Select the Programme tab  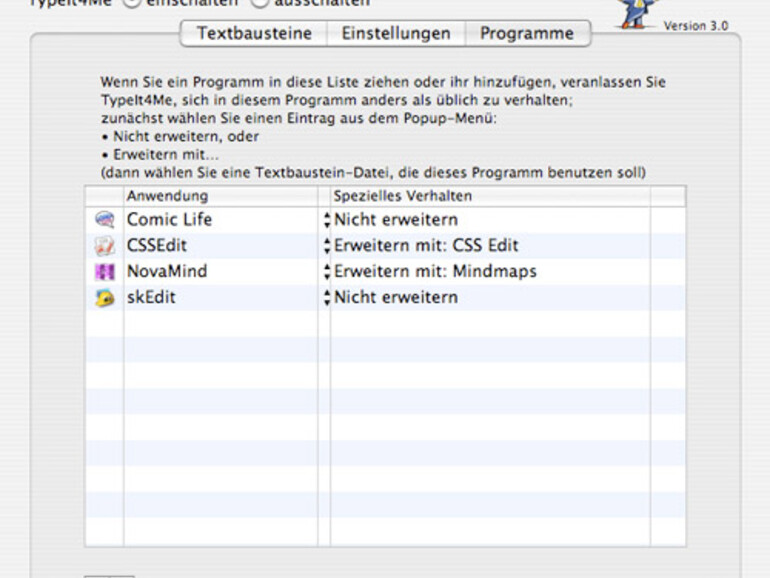[527, 33]
